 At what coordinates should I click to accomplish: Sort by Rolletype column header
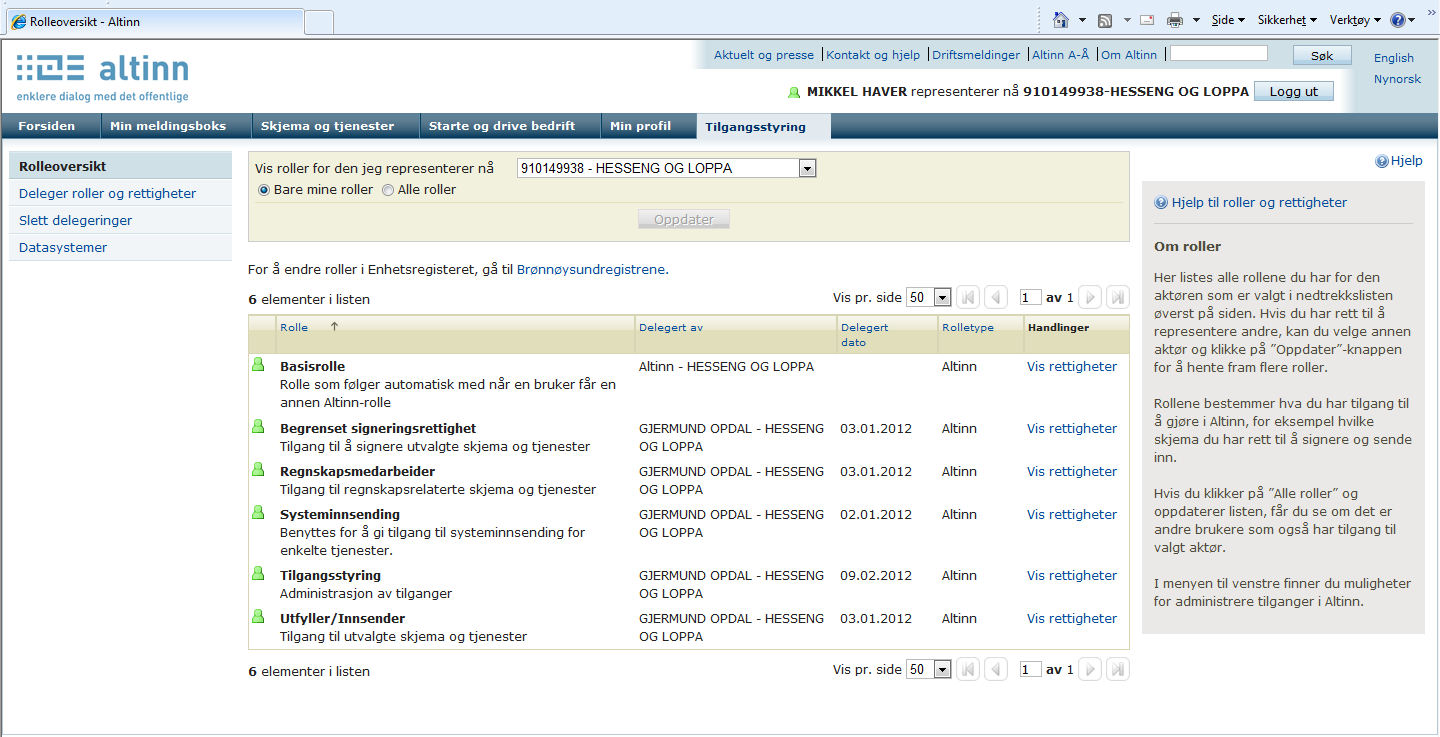(968, 327)
